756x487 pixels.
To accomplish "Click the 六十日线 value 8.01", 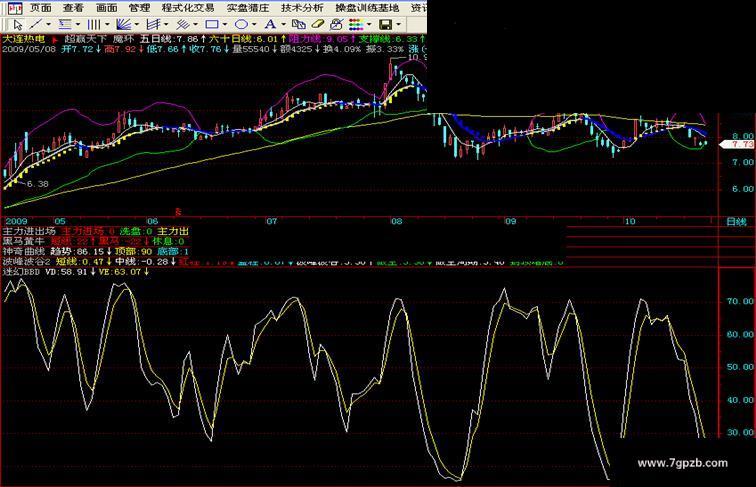I will 267,39.
